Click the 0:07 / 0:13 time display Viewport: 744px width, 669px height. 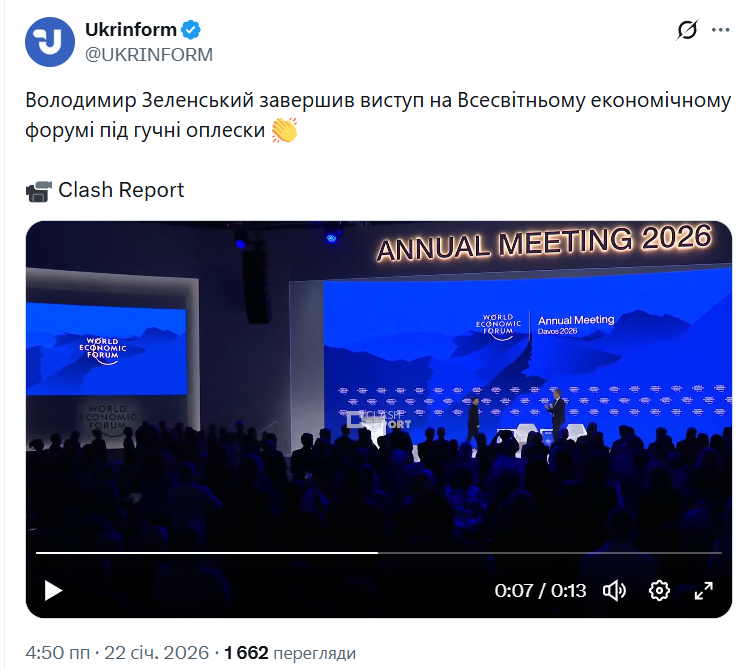coord(540,590)
